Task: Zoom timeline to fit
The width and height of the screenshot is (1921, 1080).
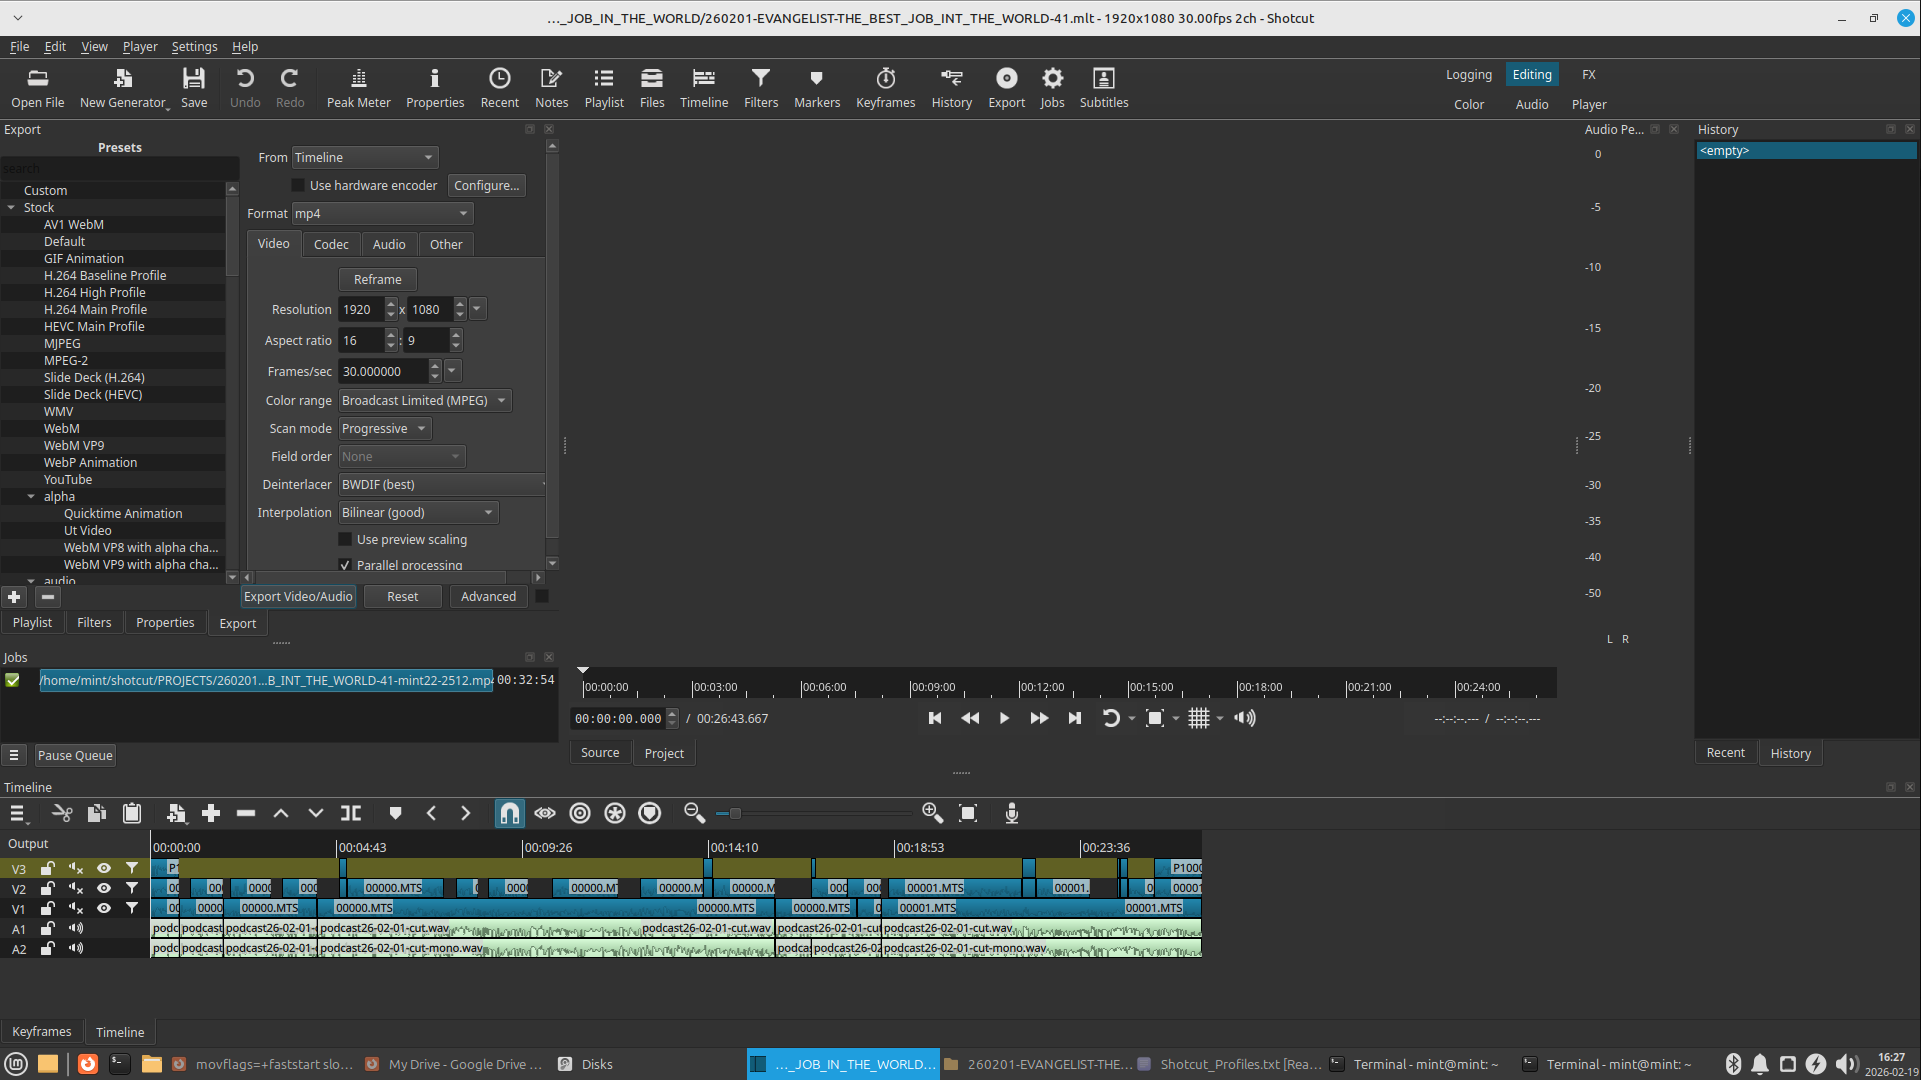Action: 967,814
